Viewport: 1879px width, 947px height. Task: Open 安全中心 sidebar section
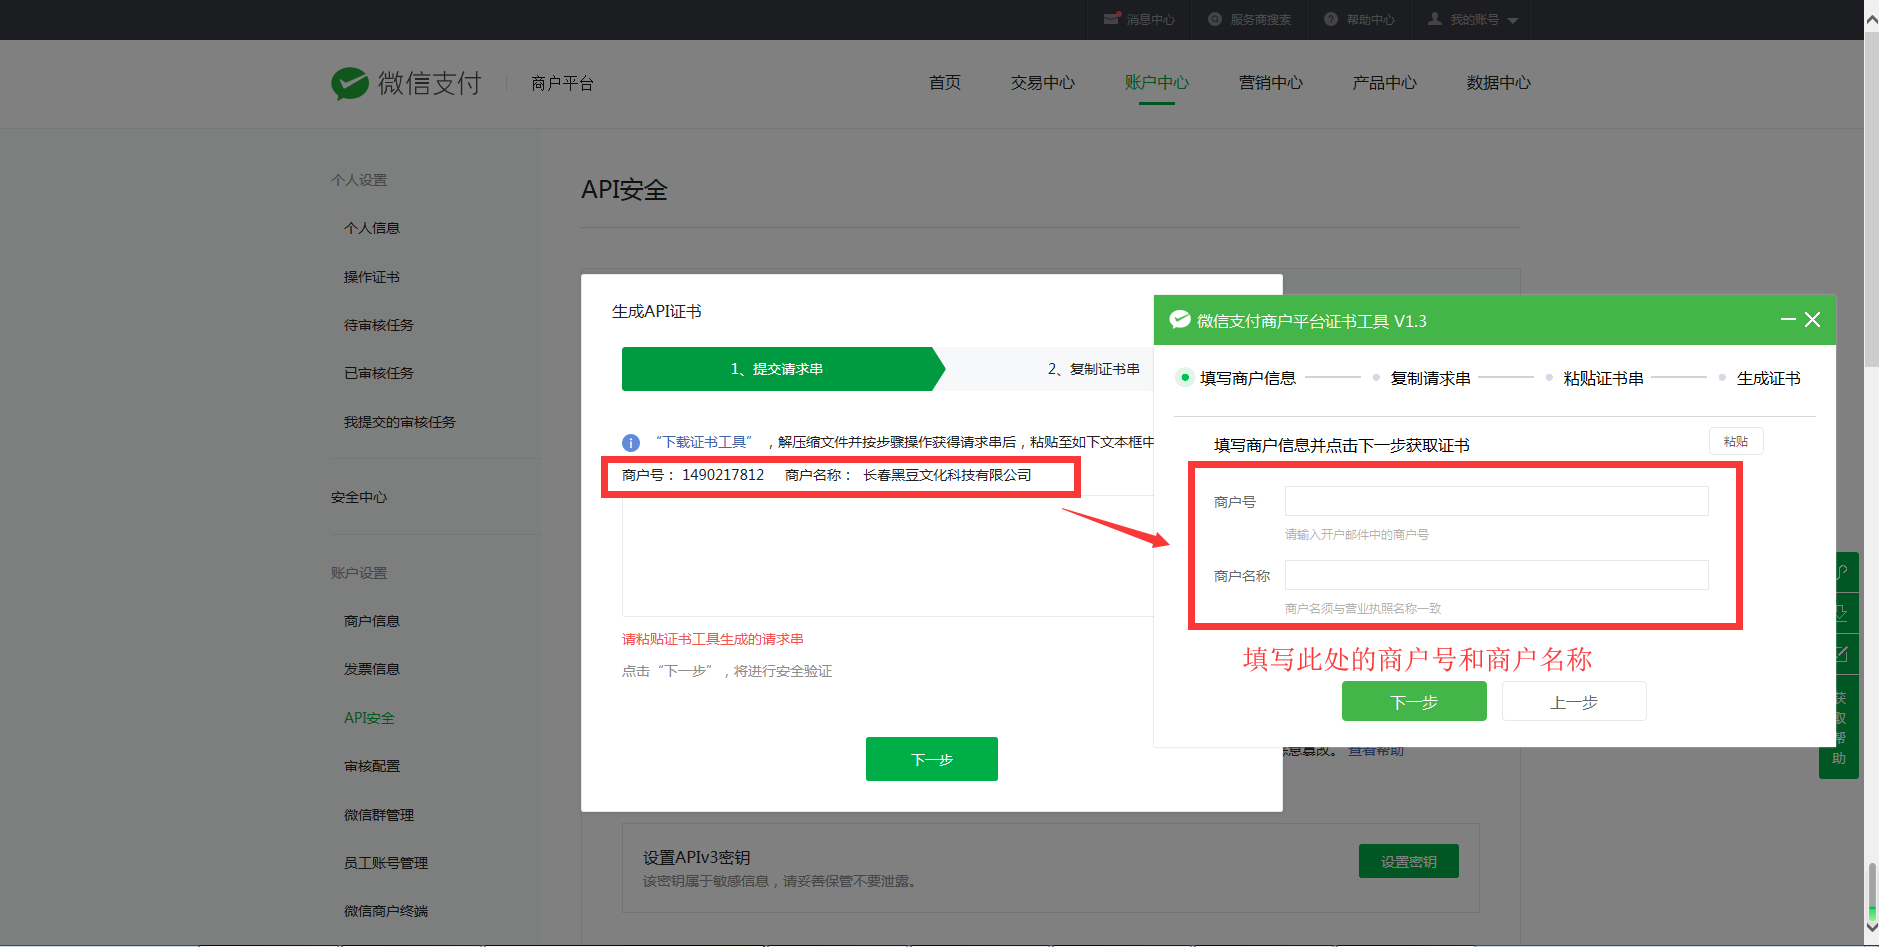point(359,497)
